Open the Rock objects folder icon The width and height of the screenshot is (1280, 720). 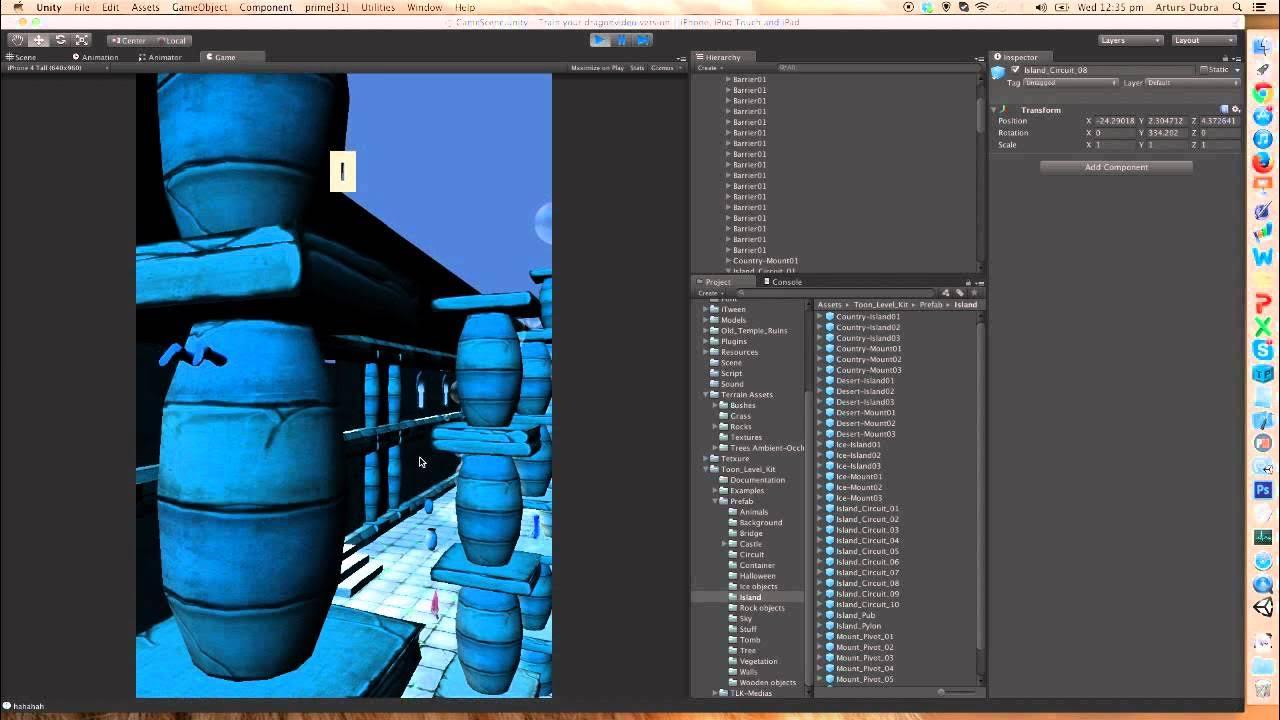(x=732, y=608)
